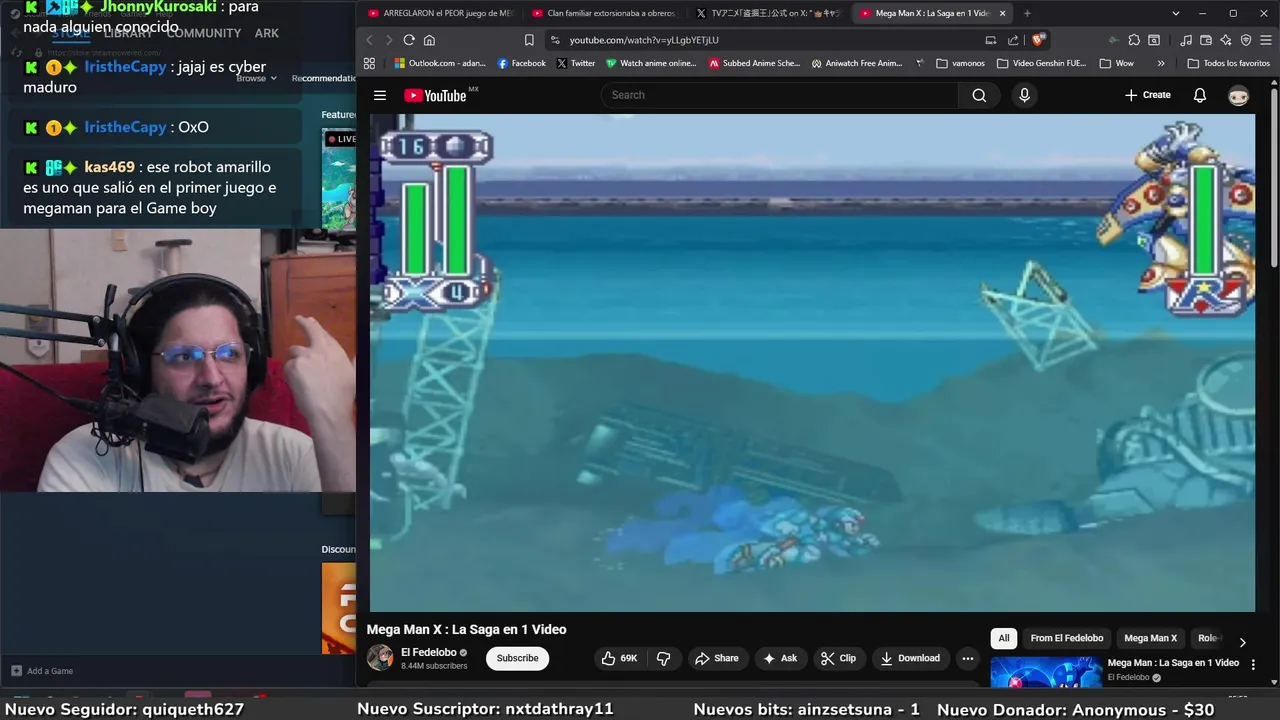The height and width of the screenshot is (720, 1280).
Task: Open the Watch anime online bookmark
Action: 651,63
